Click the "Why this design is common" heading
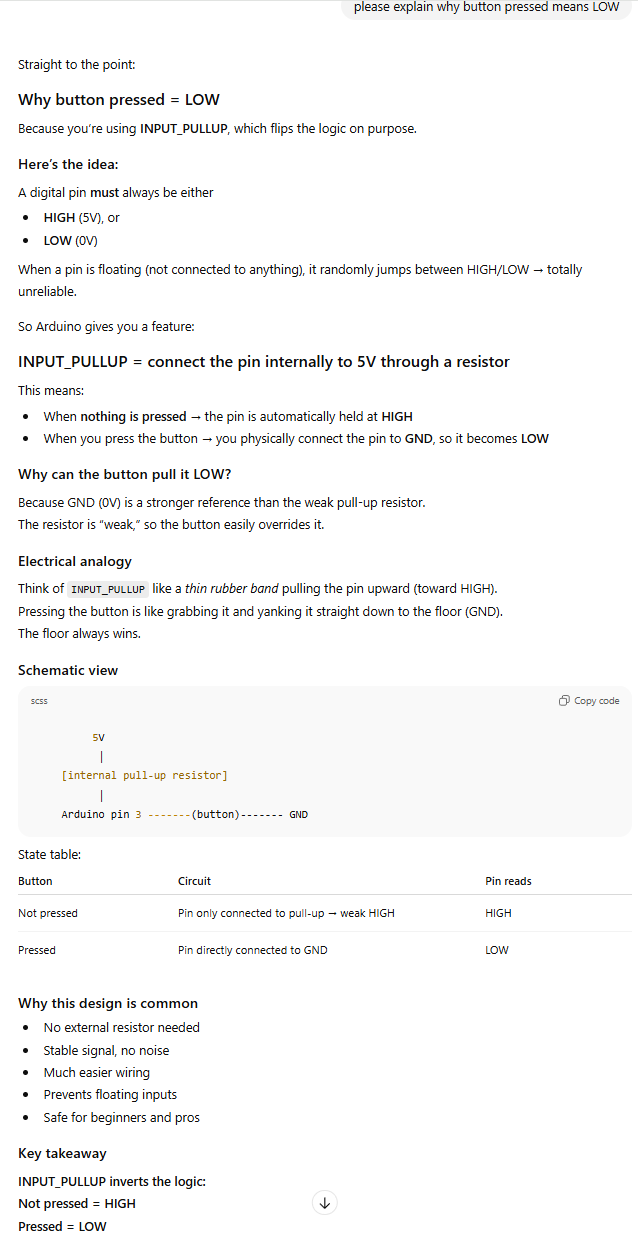The image size is (638, 1234). pyautogui.click(x=108, y=1003)
